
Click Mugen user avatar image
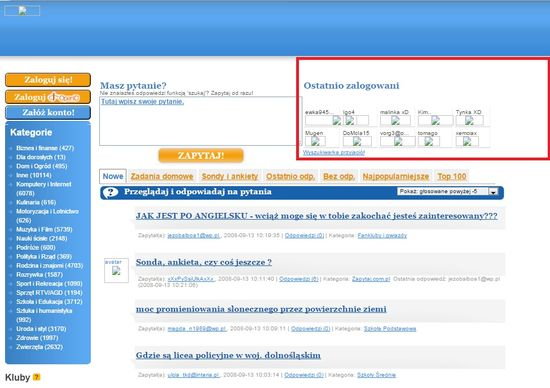[x=315, y=141]
